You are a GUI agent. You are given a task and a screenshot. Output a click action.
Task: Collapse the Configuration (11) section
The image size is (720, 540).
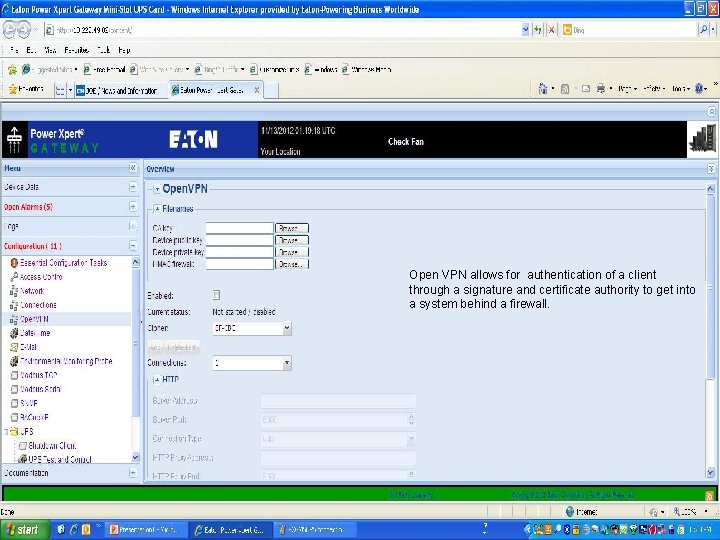133,246
